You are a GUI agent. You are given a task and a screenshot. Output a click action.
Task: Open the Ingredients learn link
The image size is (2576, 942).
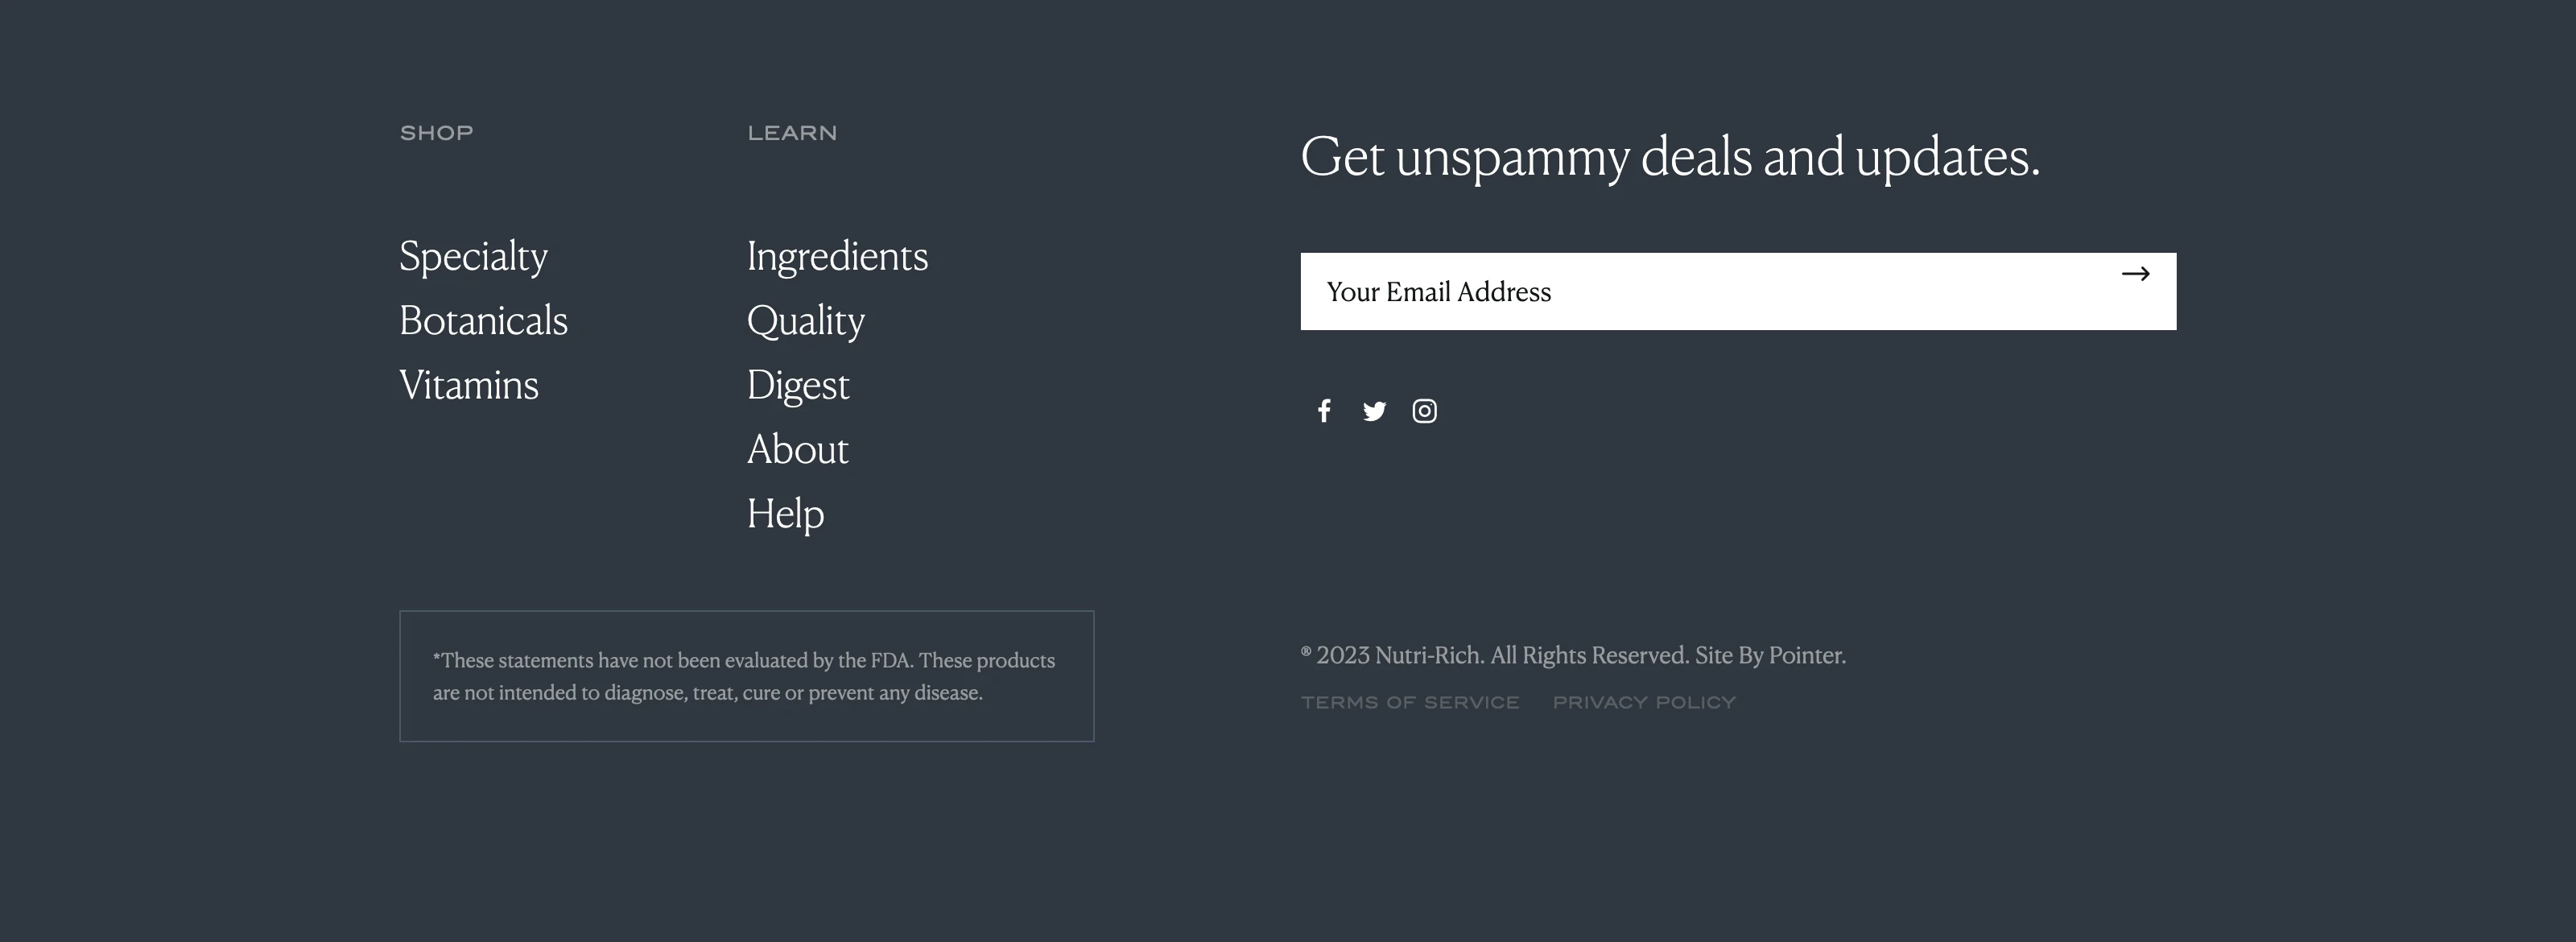click(838, 256)
